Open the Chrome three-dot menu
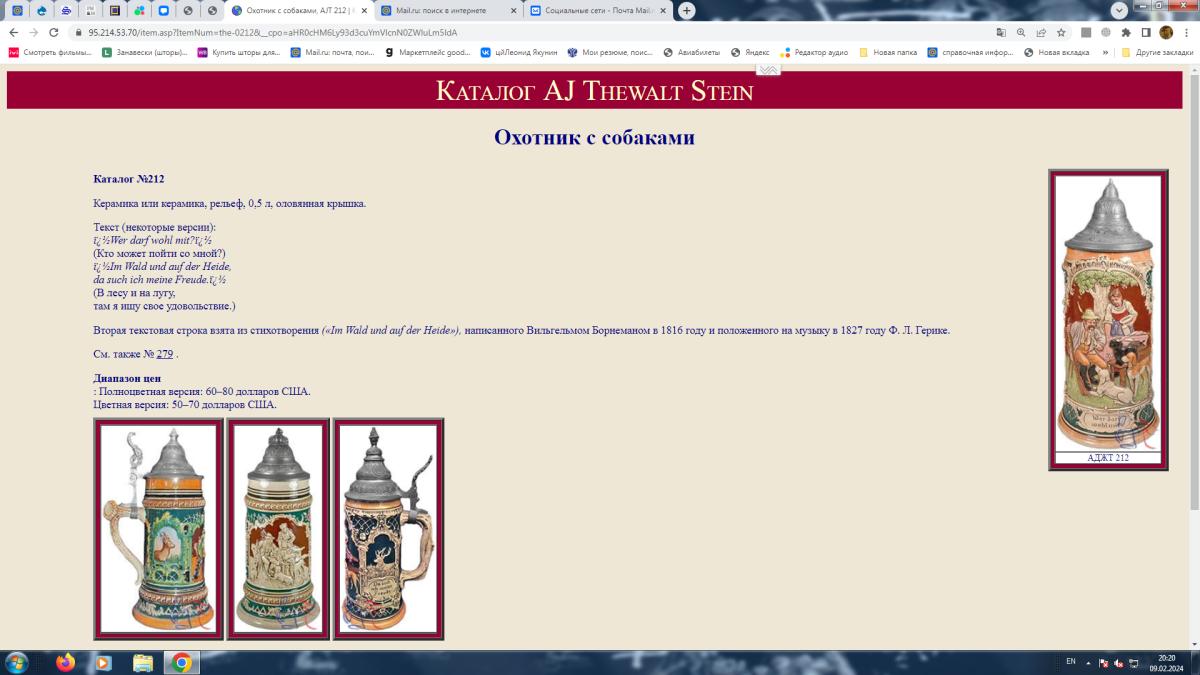Screen dimensions: 1200x675 1186,32
